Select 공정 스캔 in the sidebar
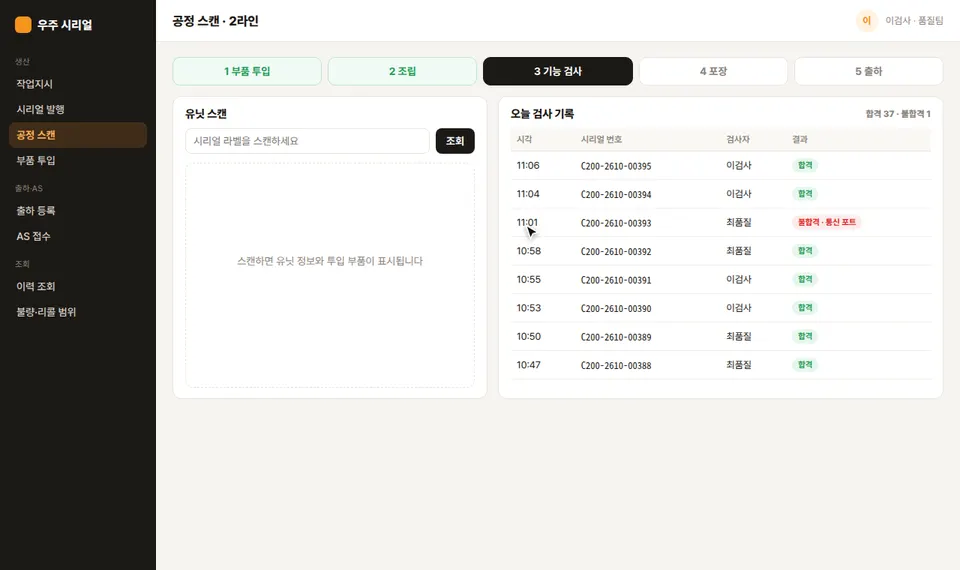Viewport: 960px width, 570px height. (x=78, y=135)
